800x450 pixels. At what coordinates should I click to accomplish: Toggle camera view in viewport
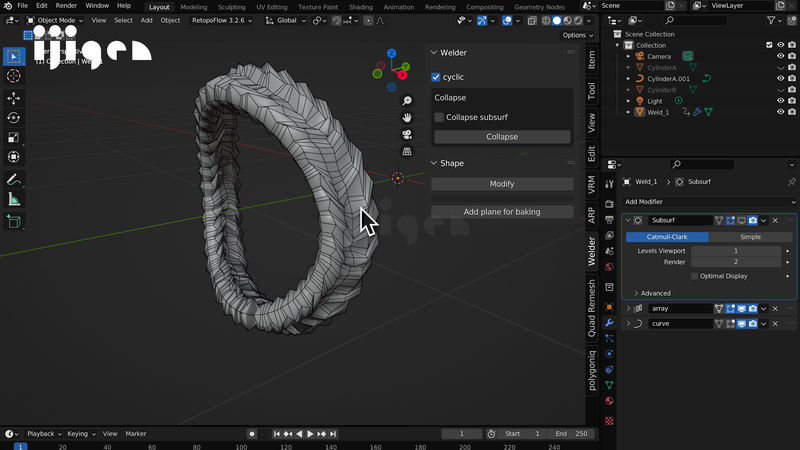click(x=407, y=135)
